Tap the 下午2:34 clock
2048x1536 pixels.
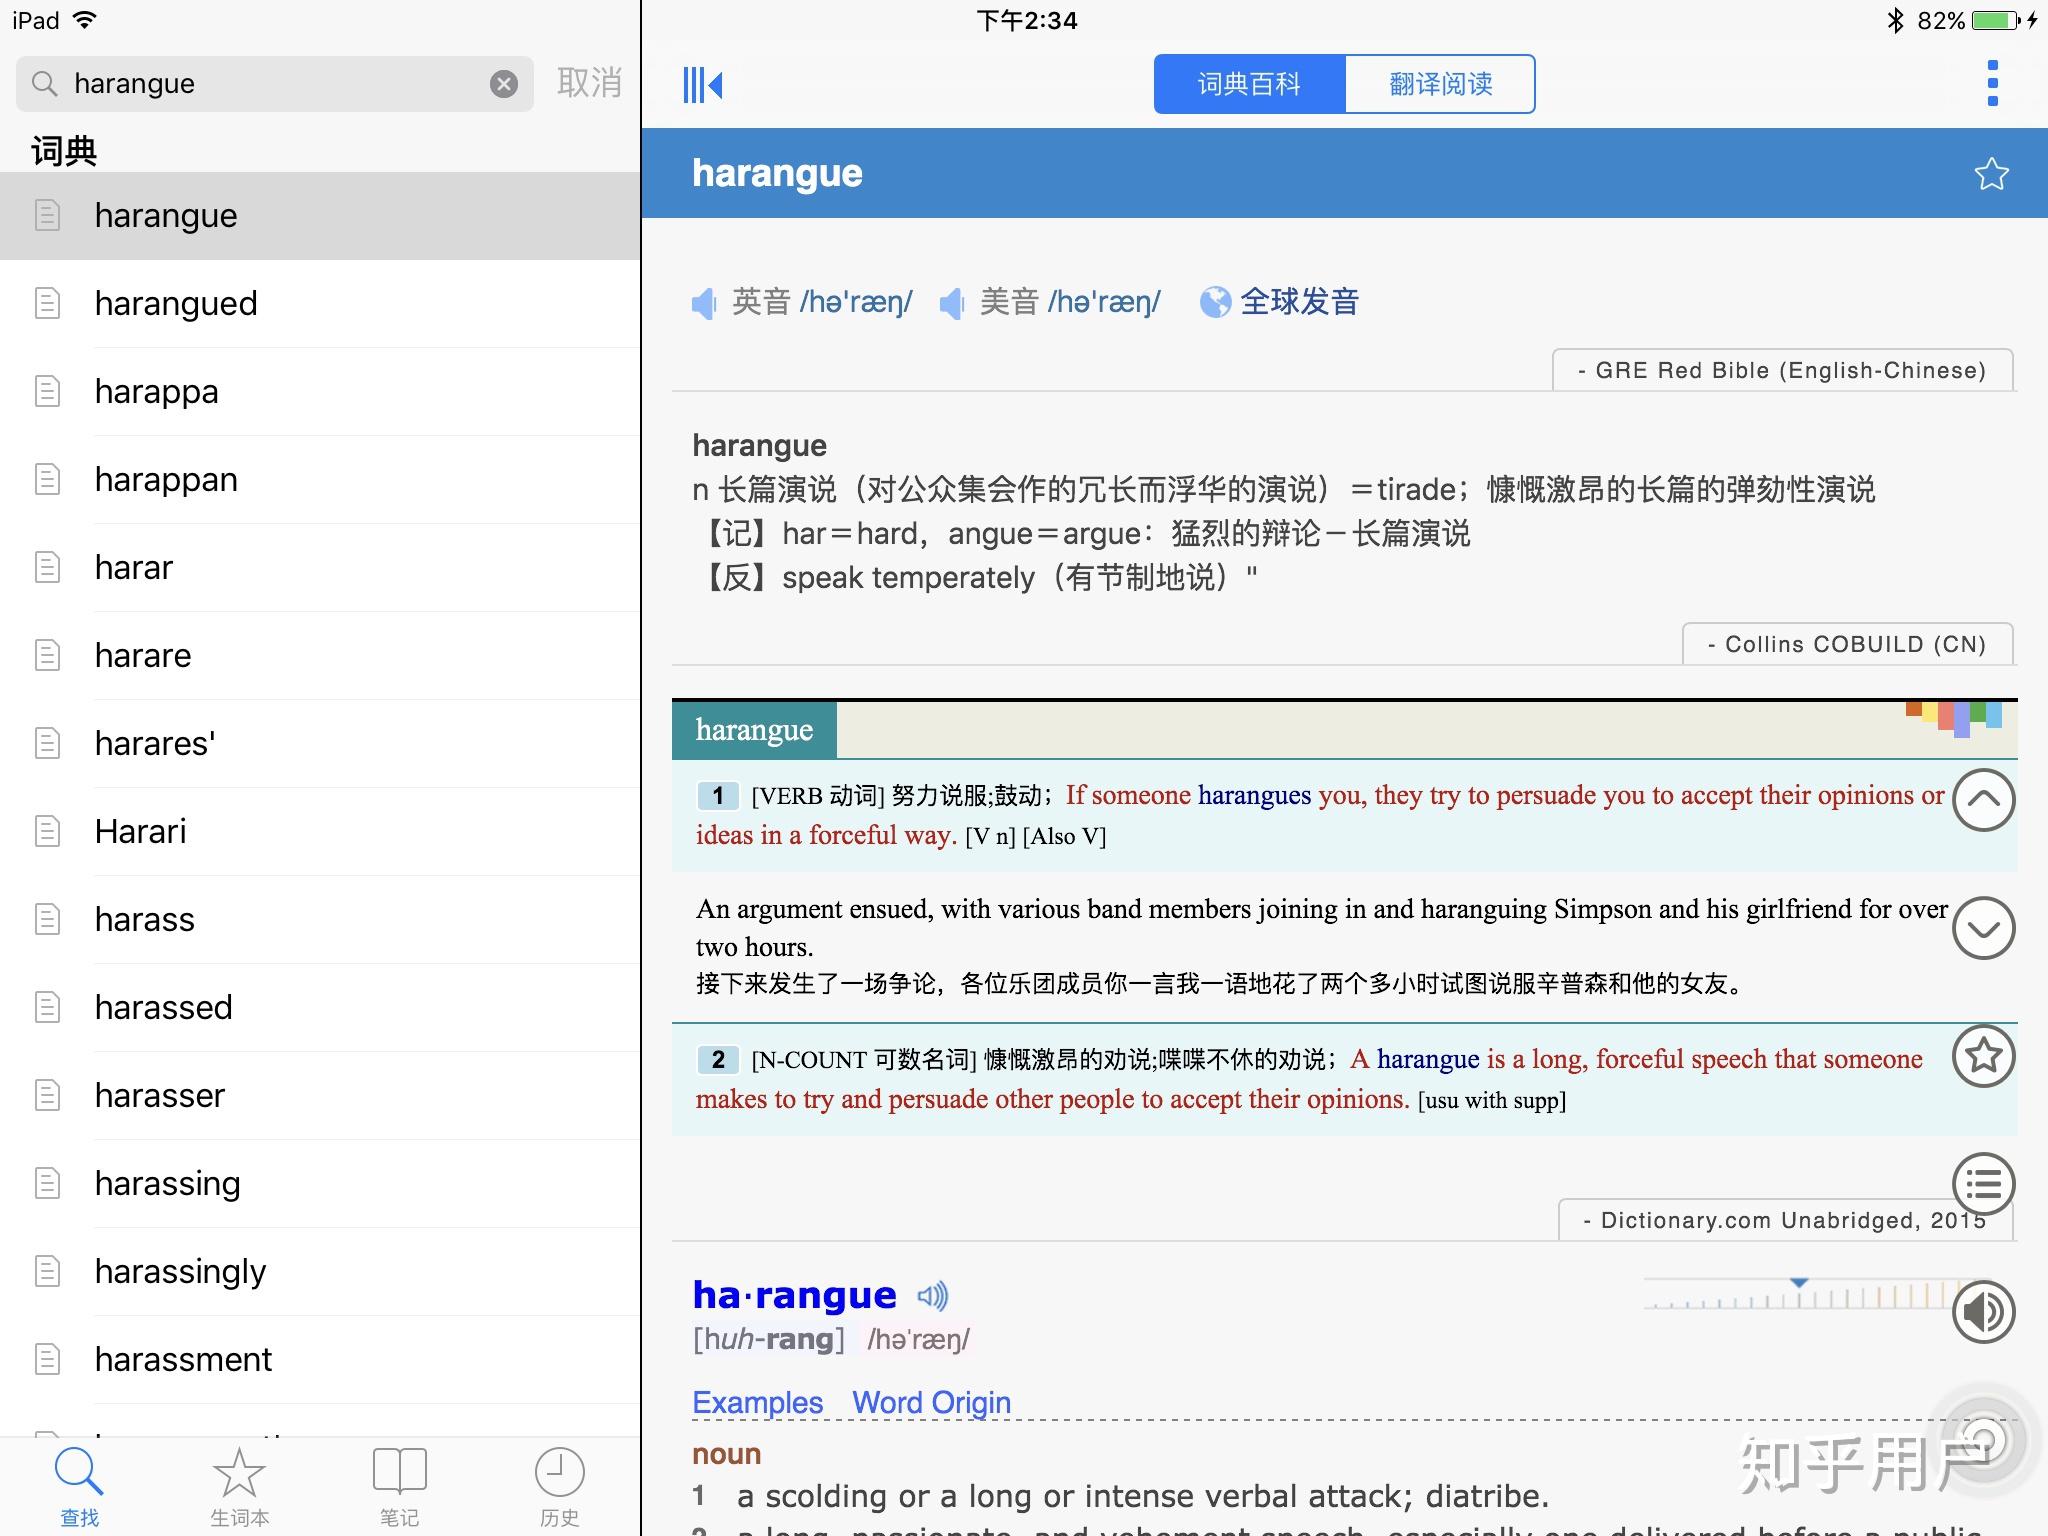(x=1026, y=20)
